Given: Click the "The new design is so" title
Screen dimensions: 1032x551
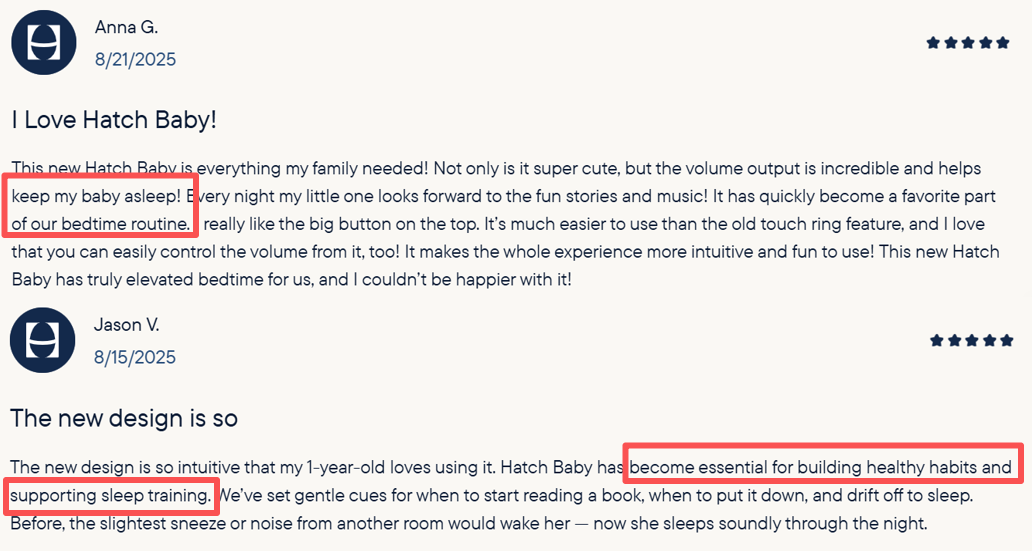Looking at the screenshot, I should click(x=124, y=418).
